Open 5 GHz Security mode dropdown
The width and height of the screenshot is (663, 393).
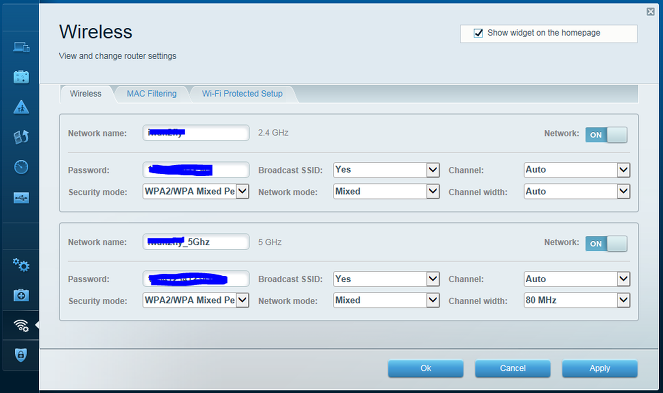[x=196, y=300]
